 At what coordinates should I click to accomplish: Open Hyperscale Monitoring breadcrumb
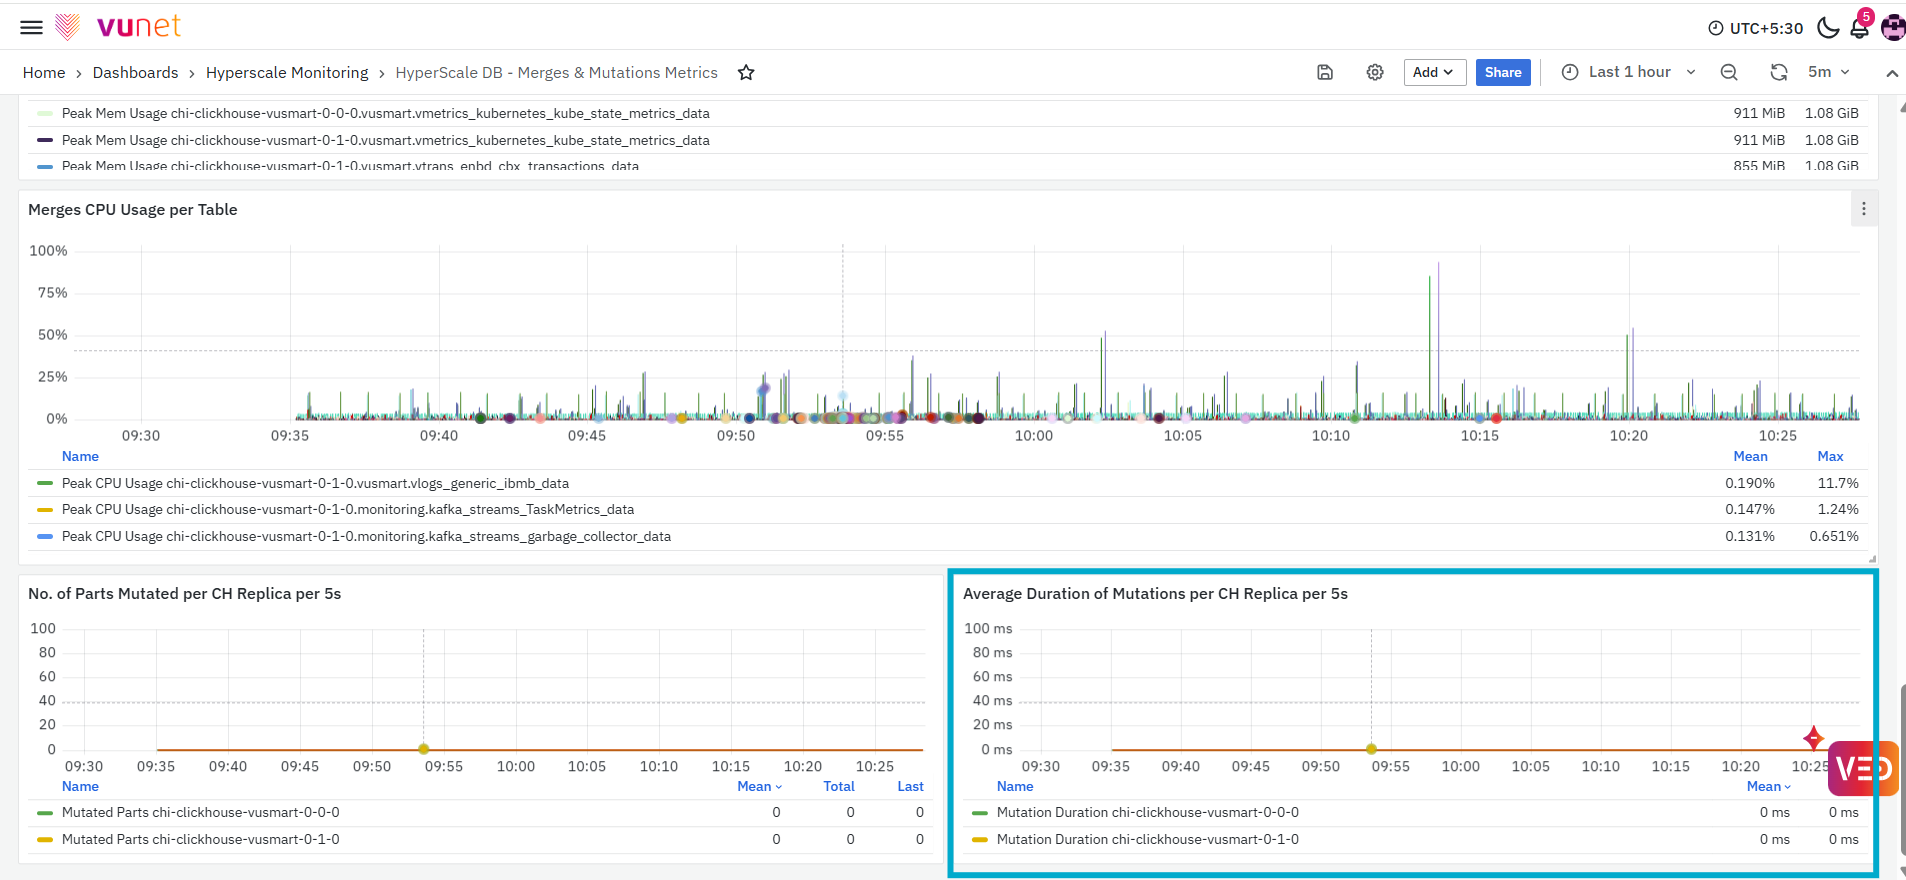click(x=287, y=72)
